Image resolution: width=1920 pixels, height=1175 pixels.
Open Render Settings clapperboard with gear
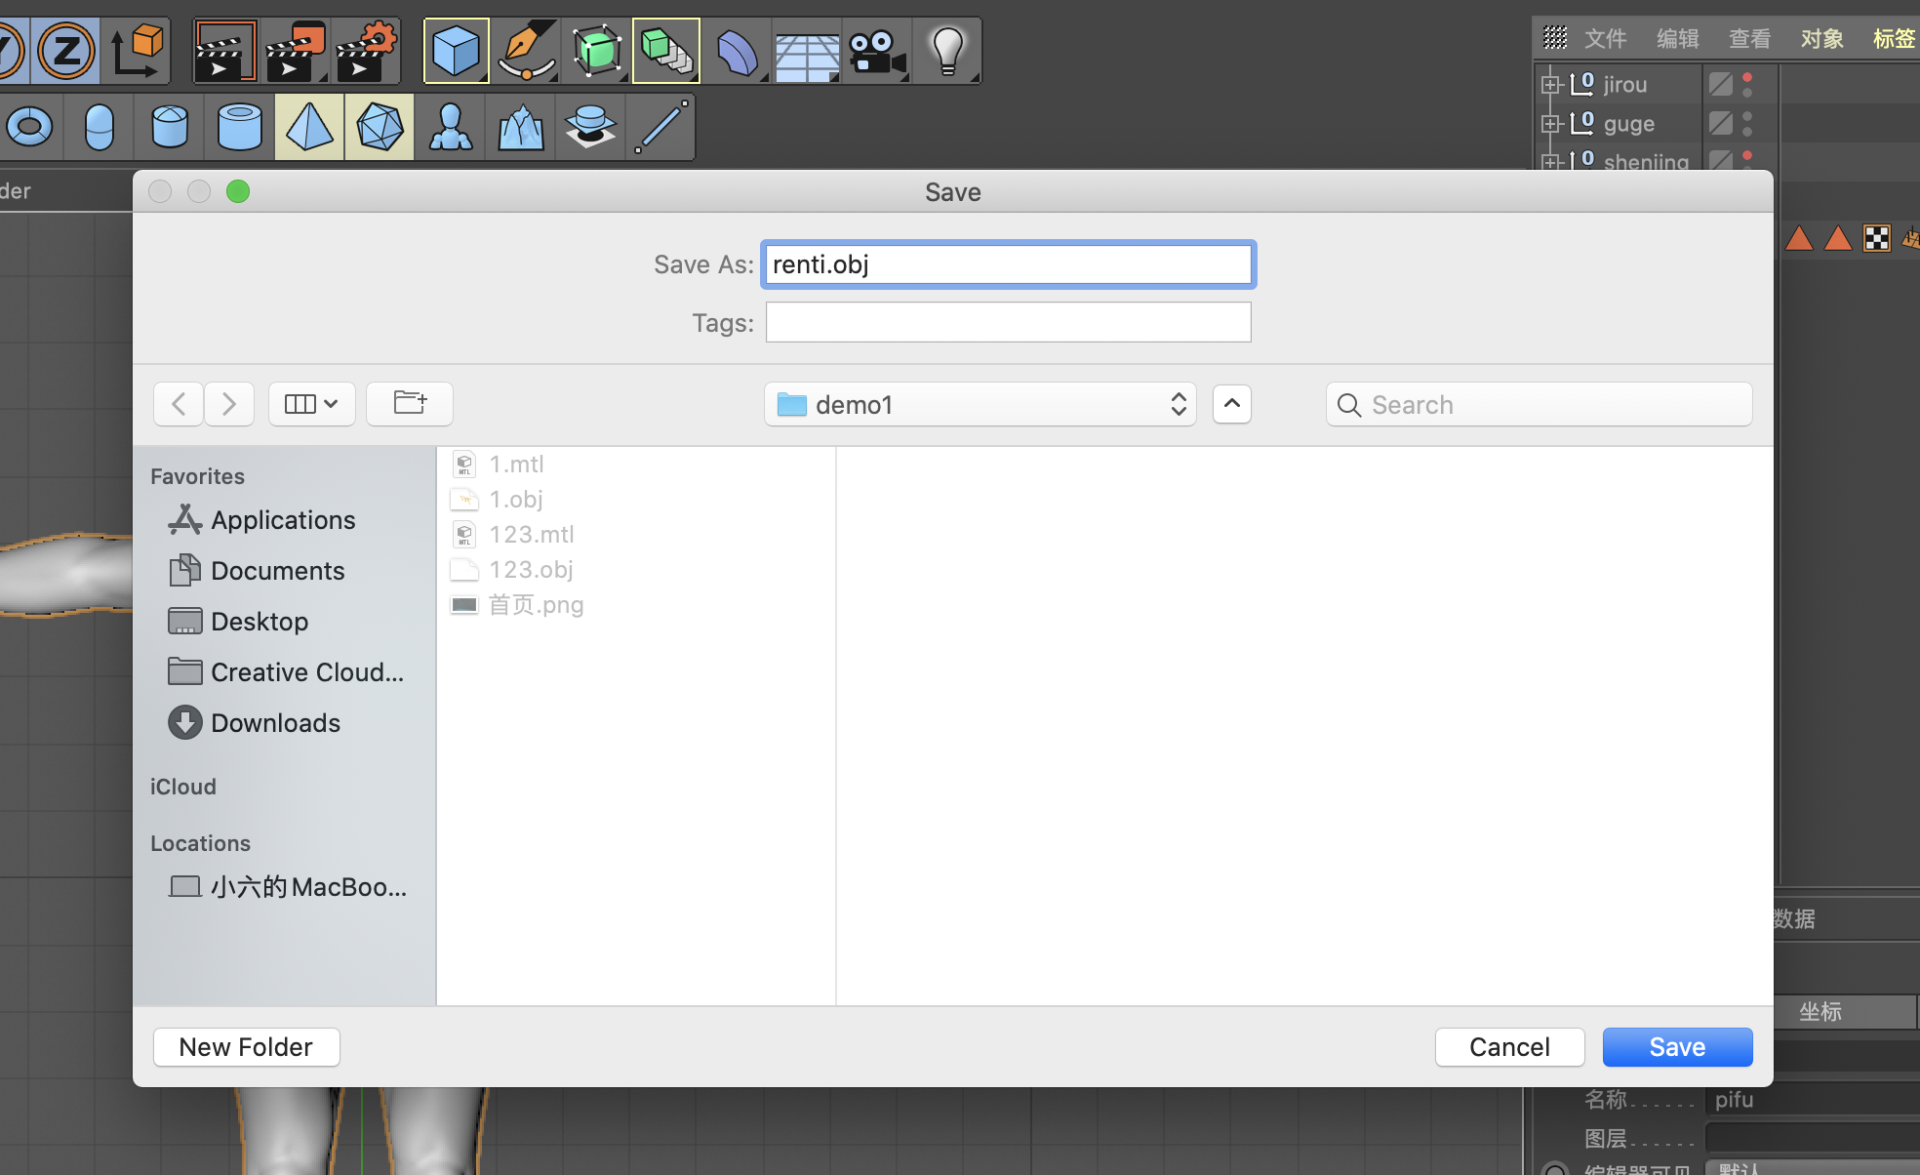click(x=366, y=50)
